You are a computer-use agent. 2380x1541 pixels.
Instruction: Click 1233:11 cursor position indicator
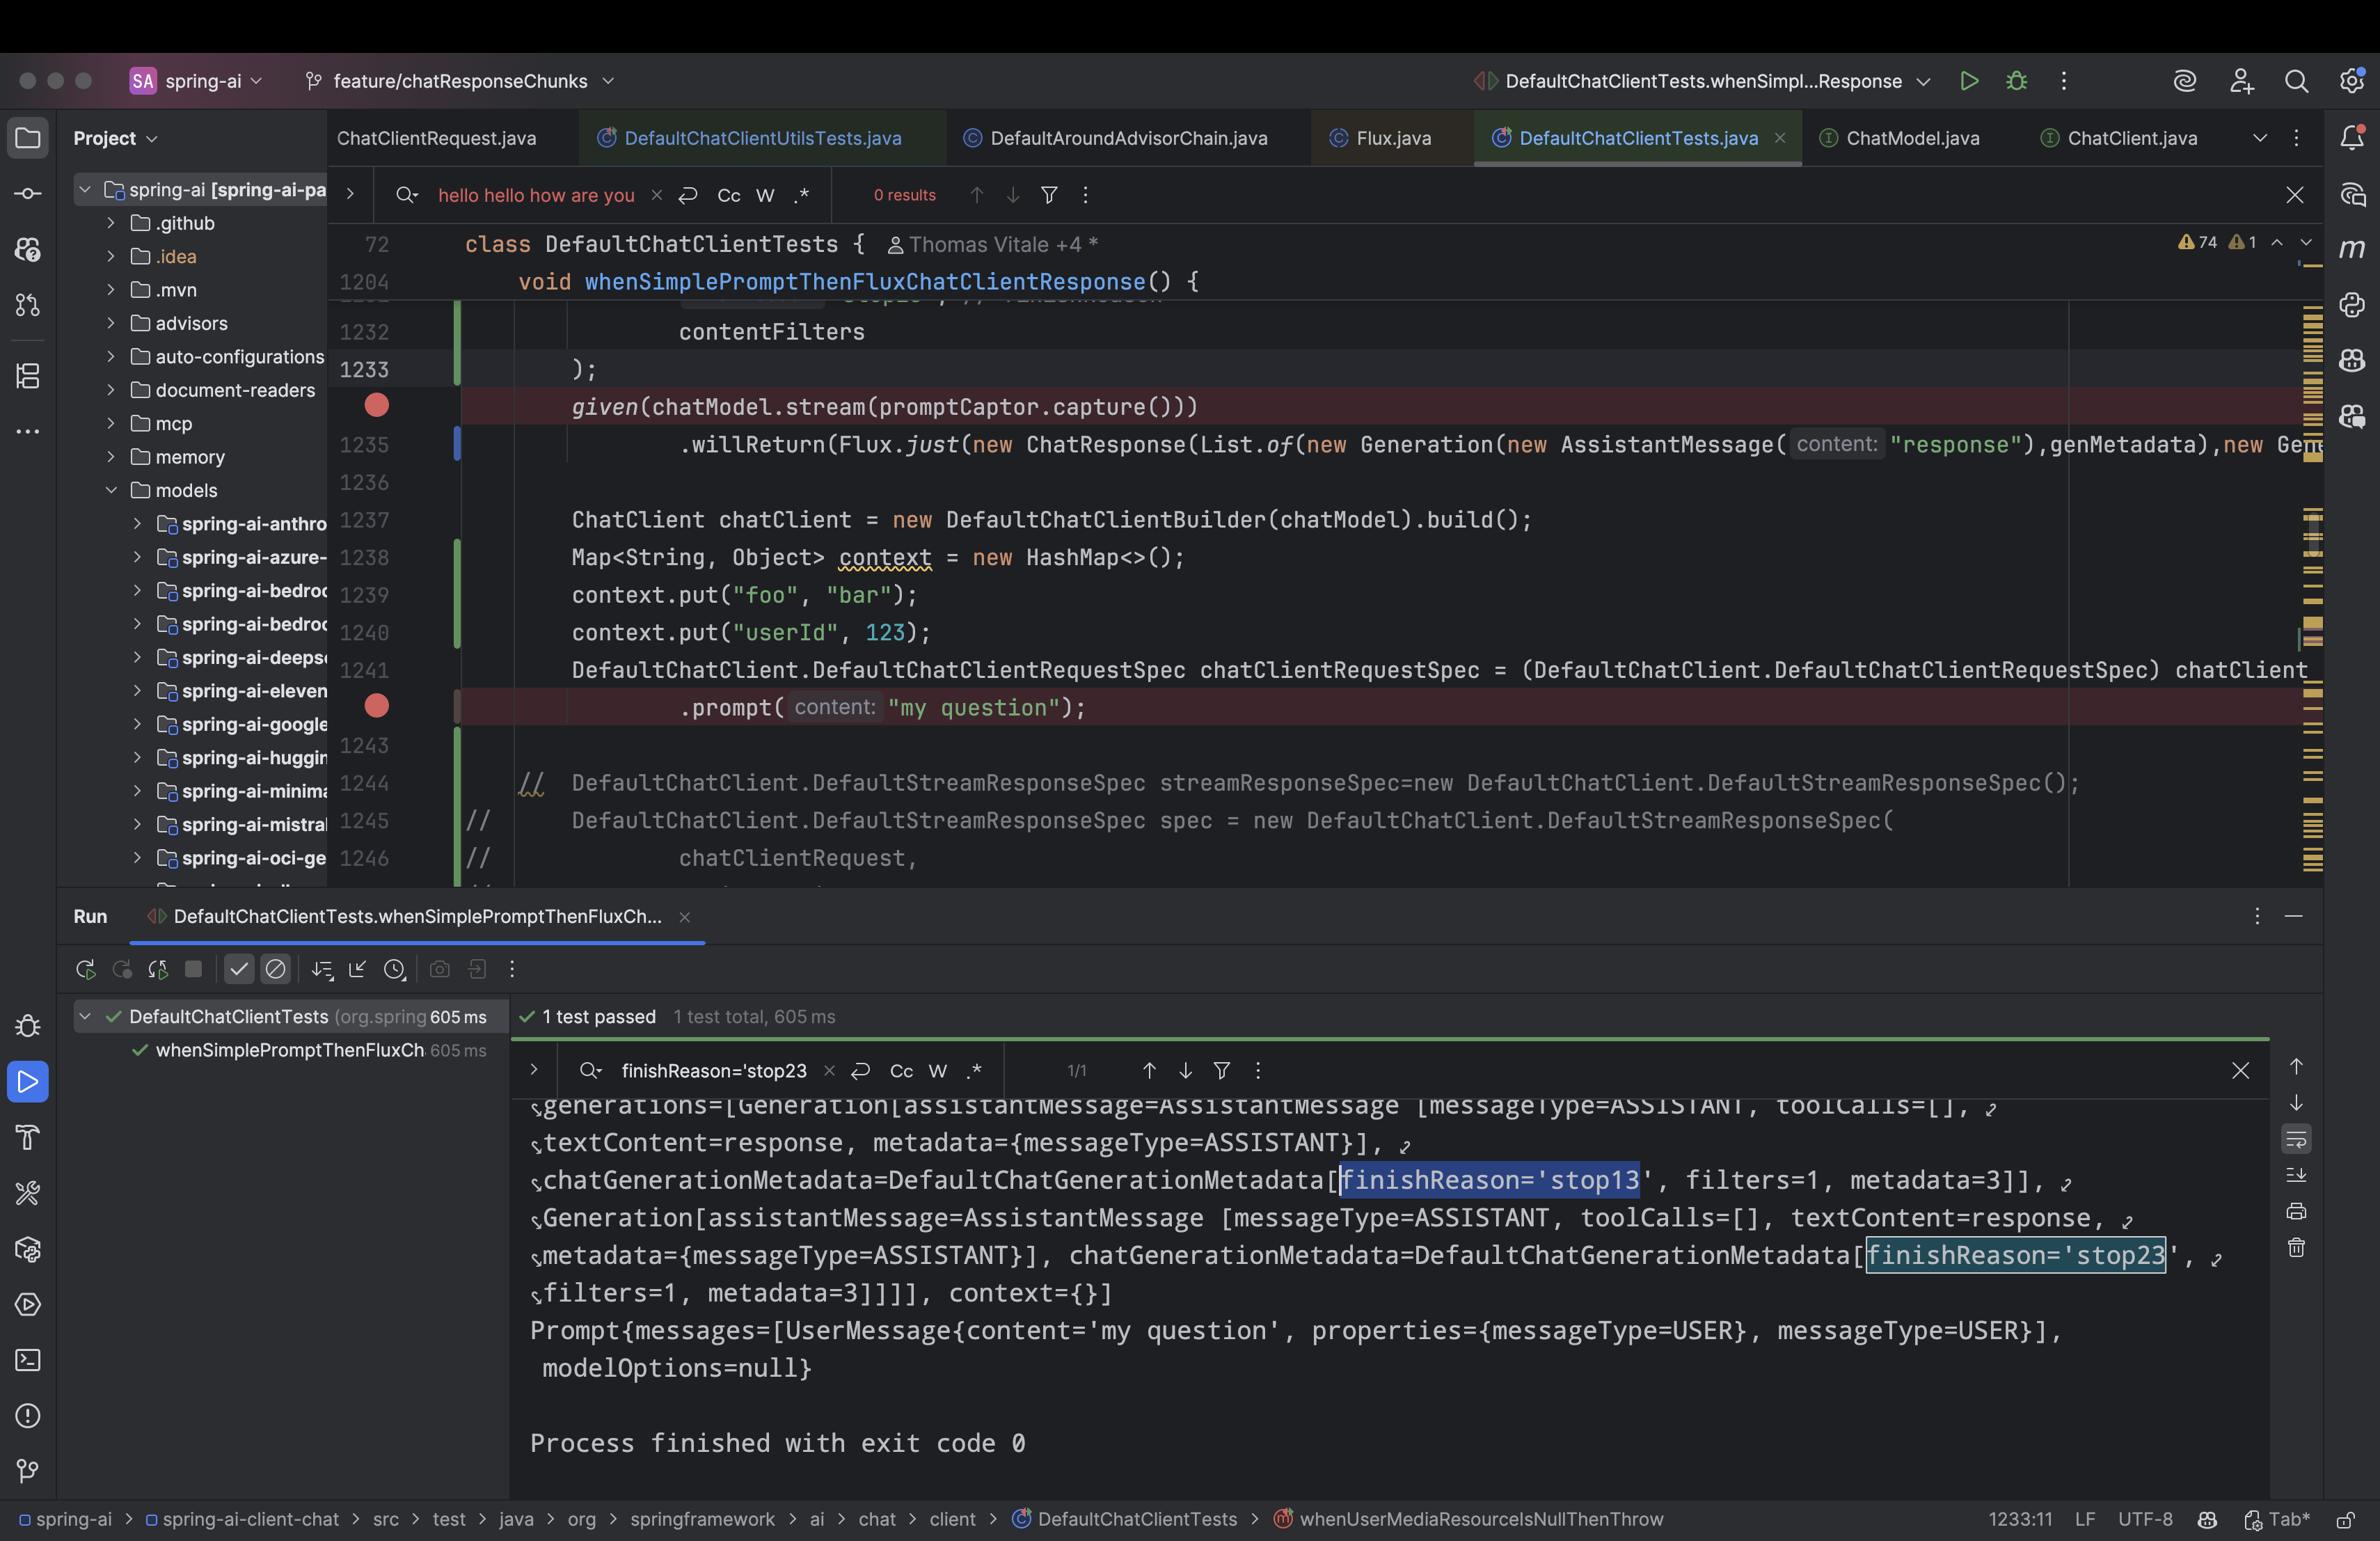point(2019,1519)
